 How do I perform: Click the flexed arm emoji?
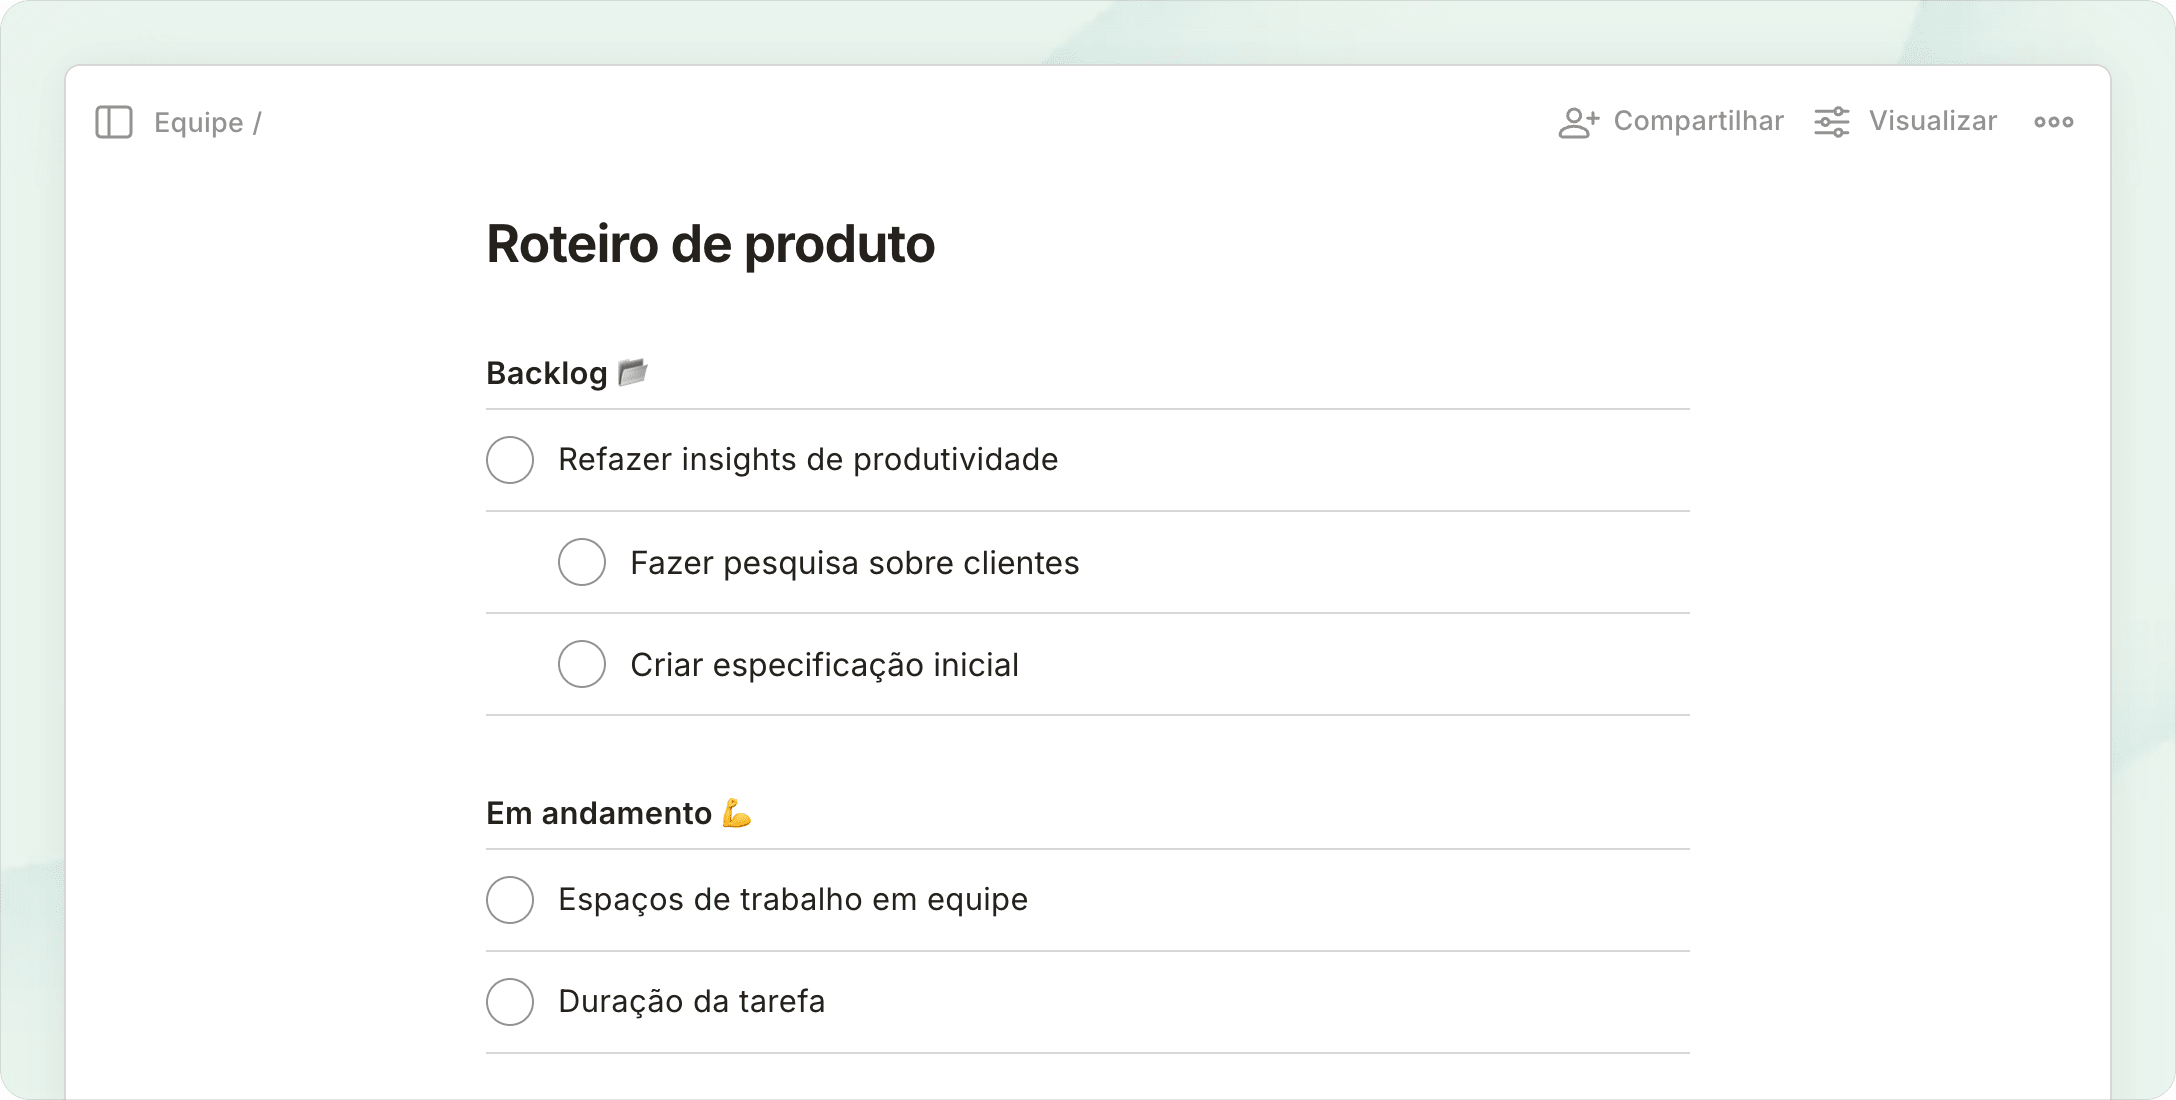(x=737, y=813)
